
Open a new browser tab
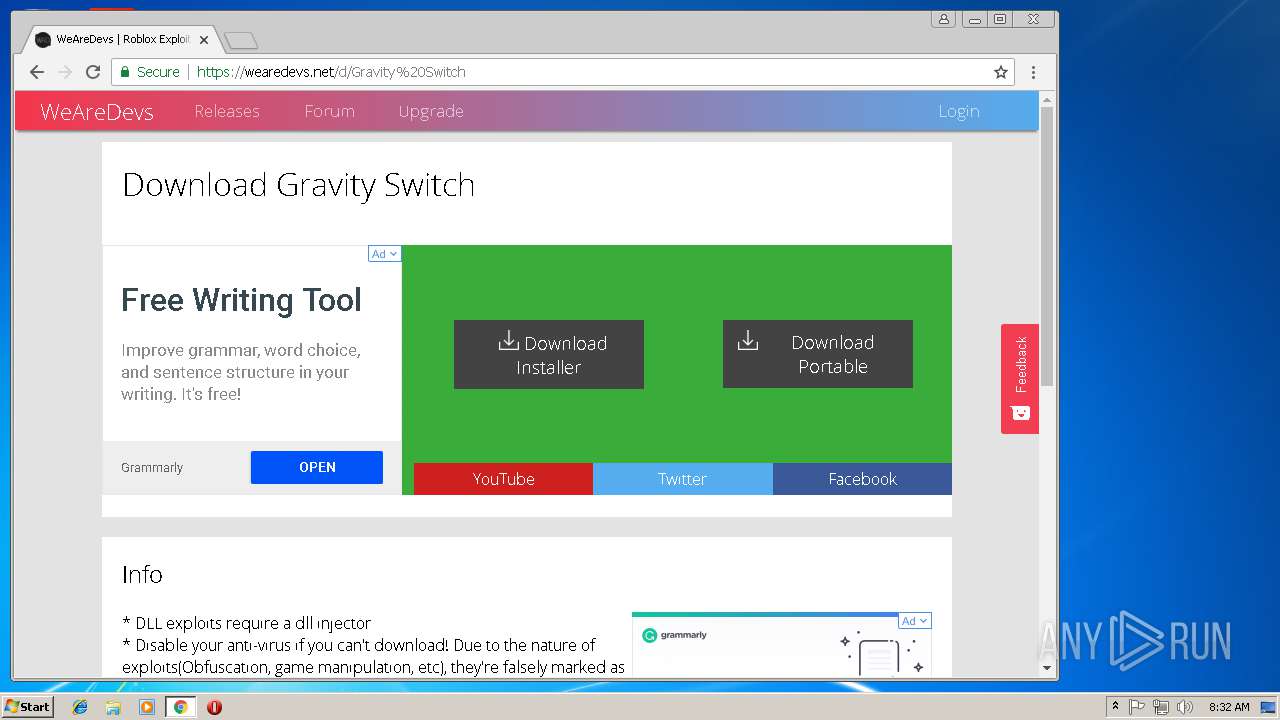[241, 40]
